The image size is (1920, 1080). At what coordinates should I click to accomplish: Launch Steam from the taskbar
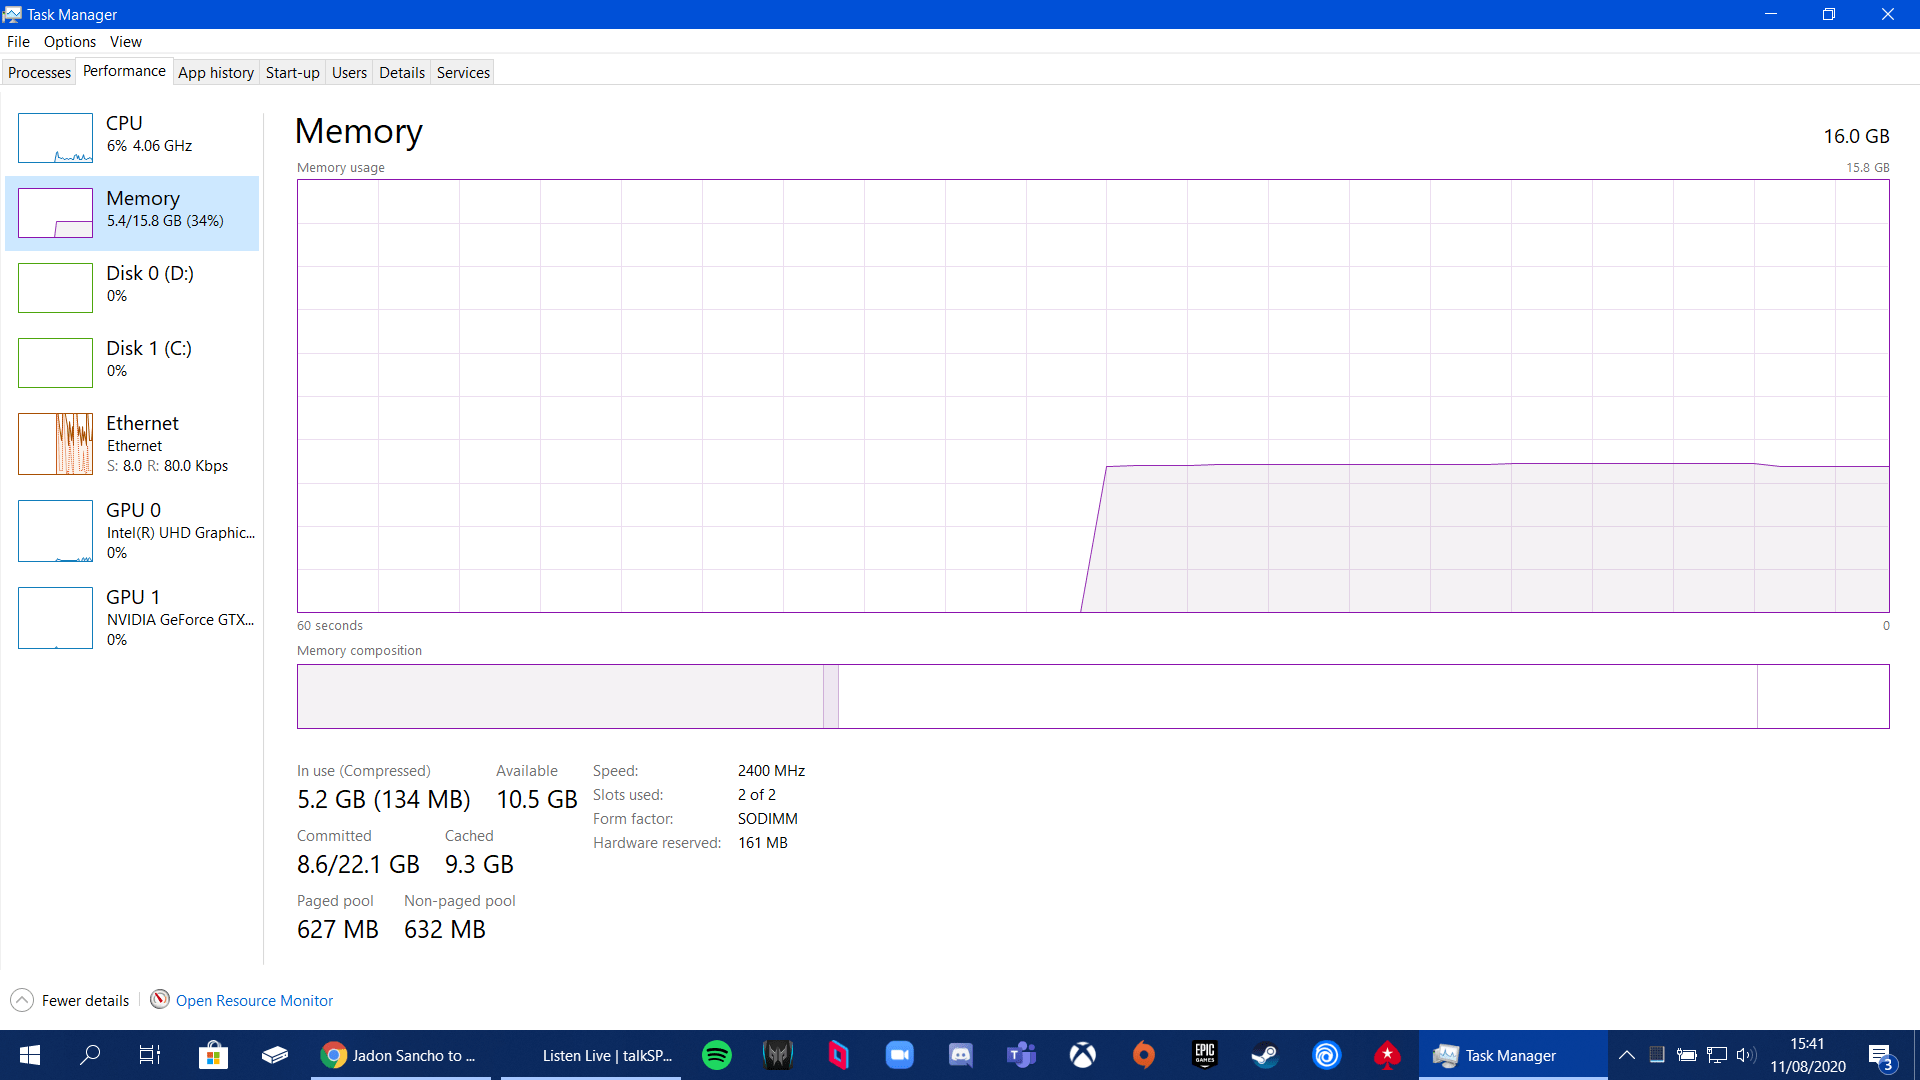(1264, 1055)
